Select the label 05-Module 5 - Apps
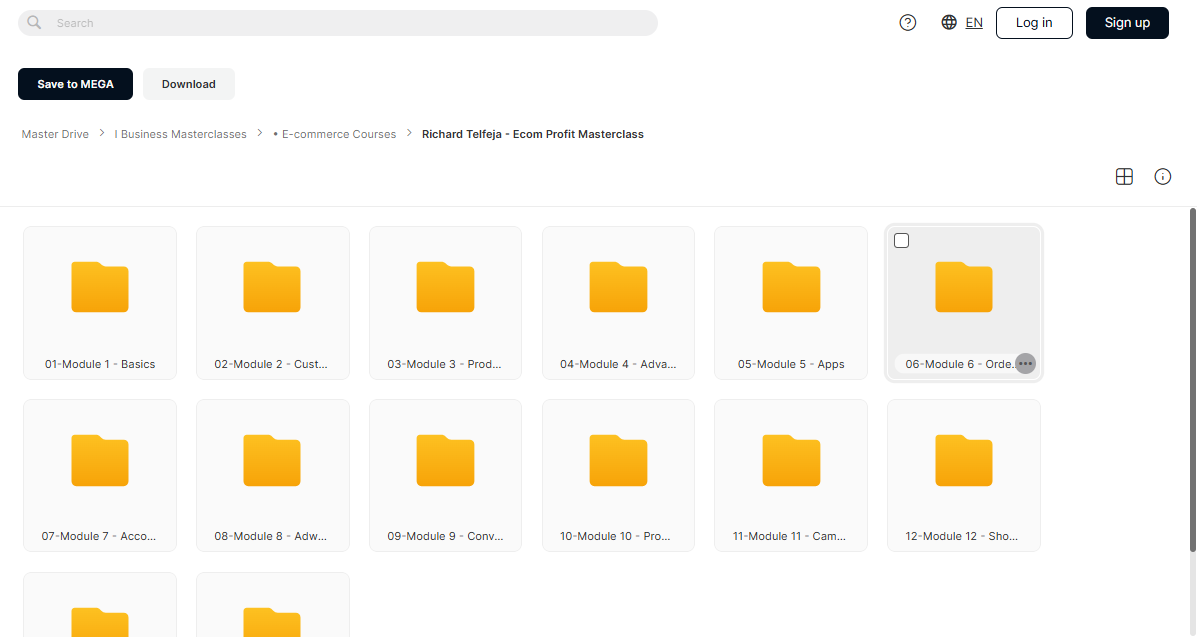This screenshot has width=1197, height=637. click(x=792, y=364)
